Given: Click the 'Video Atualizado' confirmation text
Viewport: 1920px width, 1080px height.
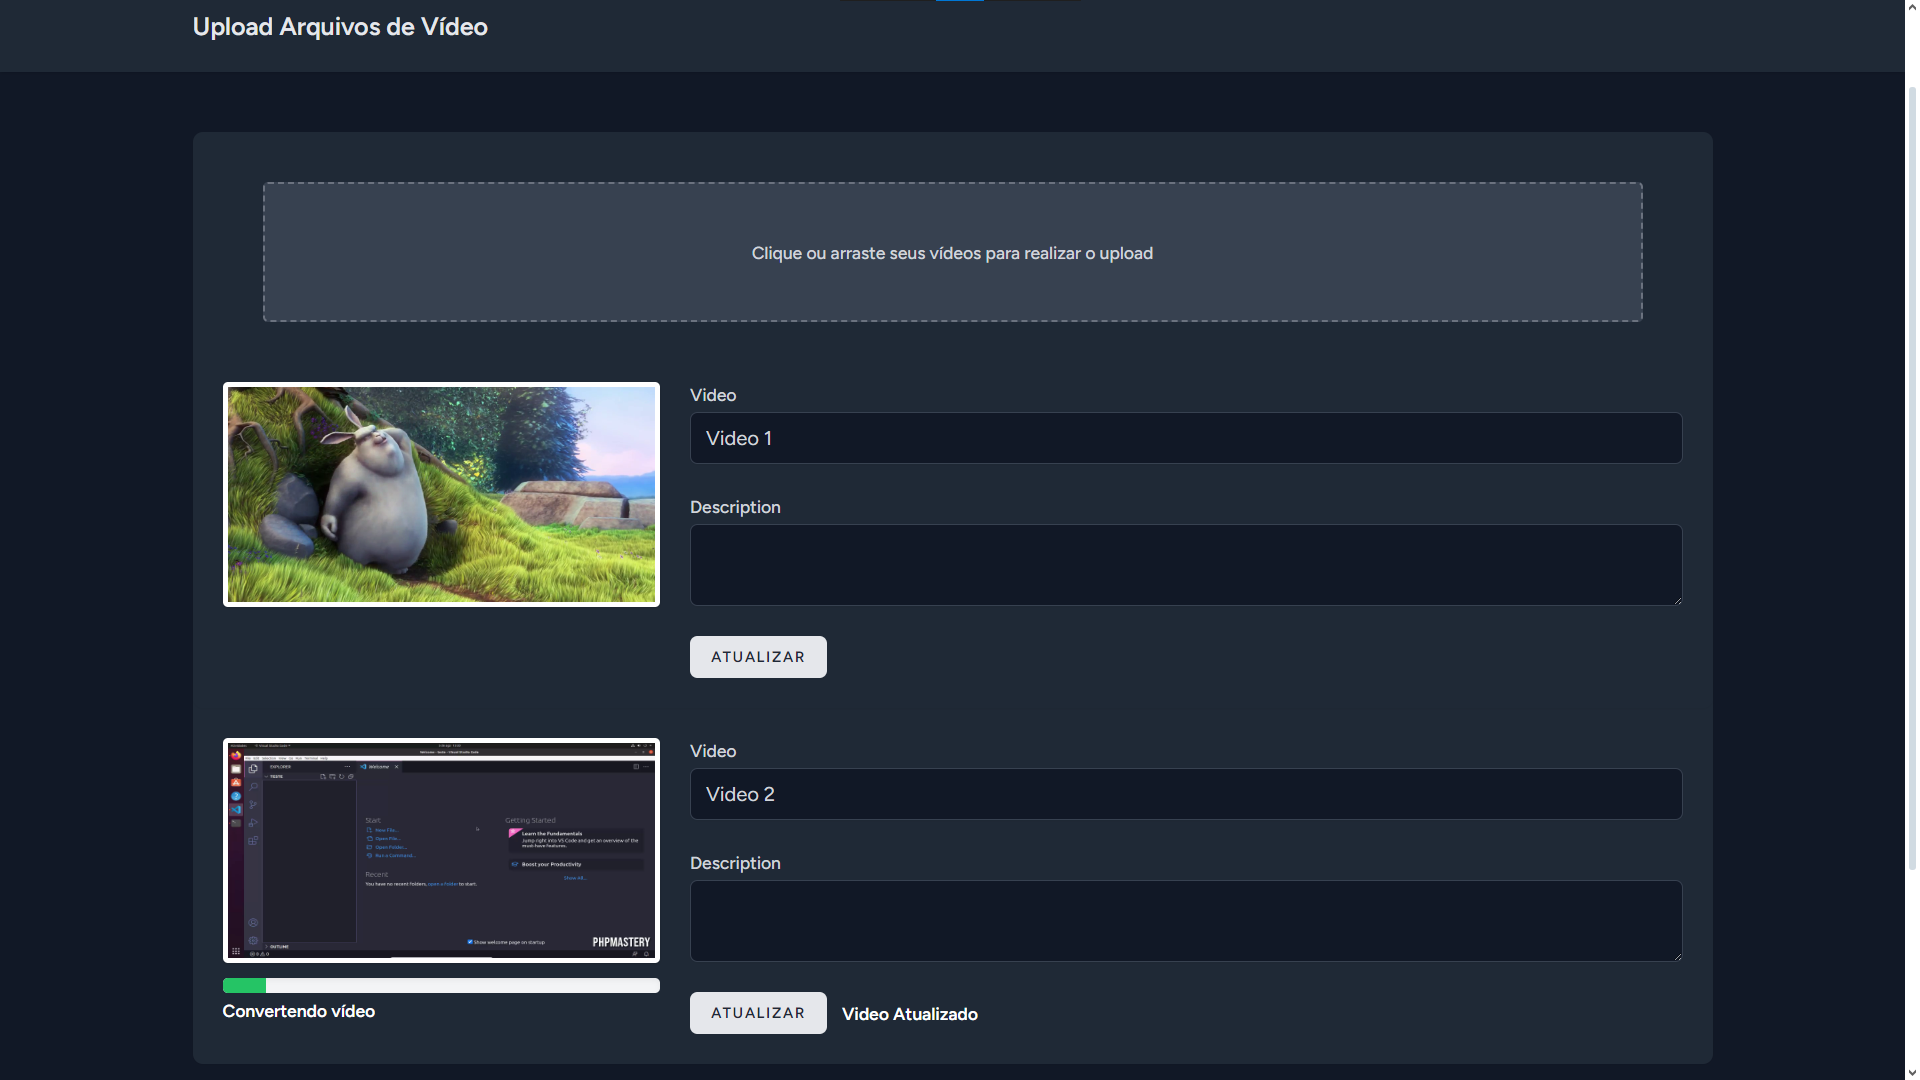Looking at the screenshot, I should point(909,1014).
